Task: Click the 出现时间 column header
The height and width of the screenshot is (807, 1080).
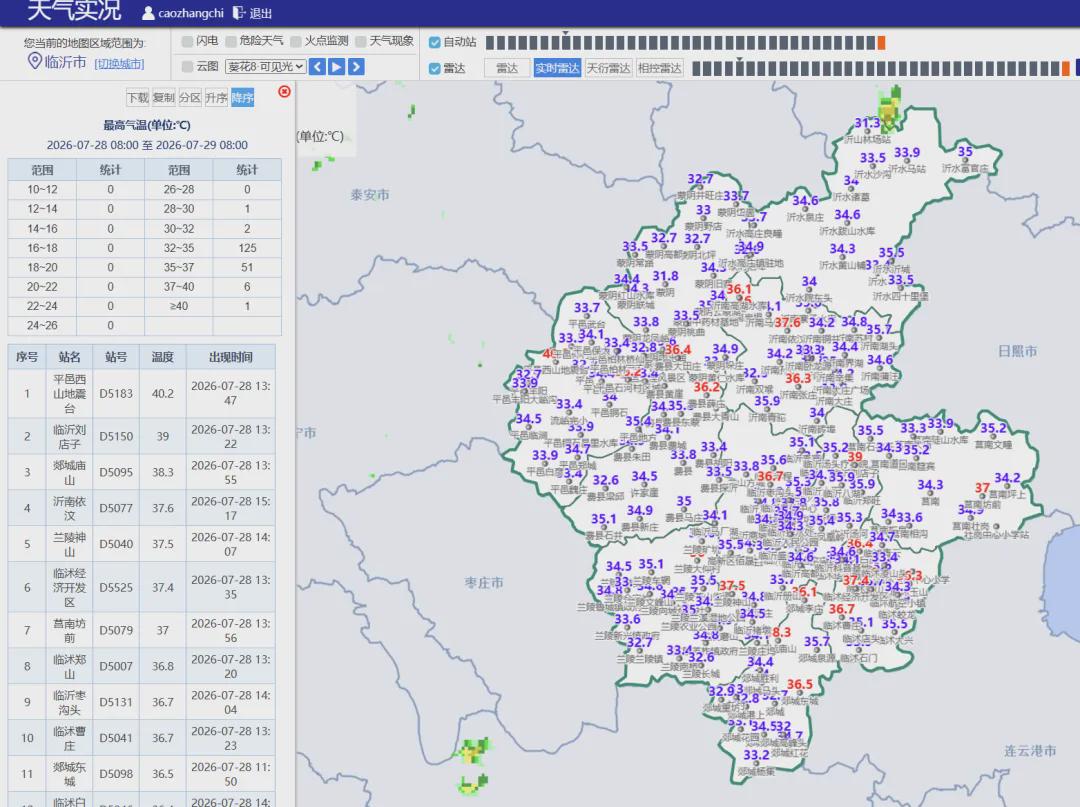Action: [231, 357]
